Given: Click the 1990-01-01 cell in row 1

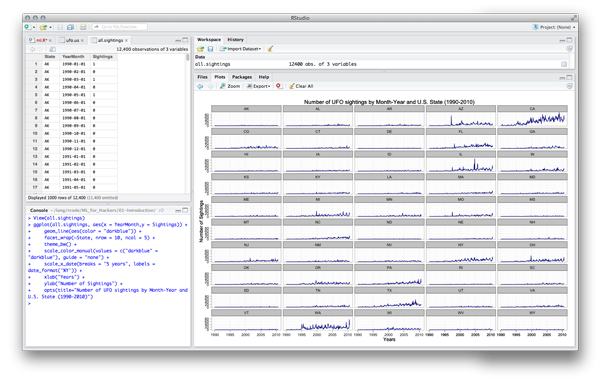Looking at the screenshot, I should [74, 64].
